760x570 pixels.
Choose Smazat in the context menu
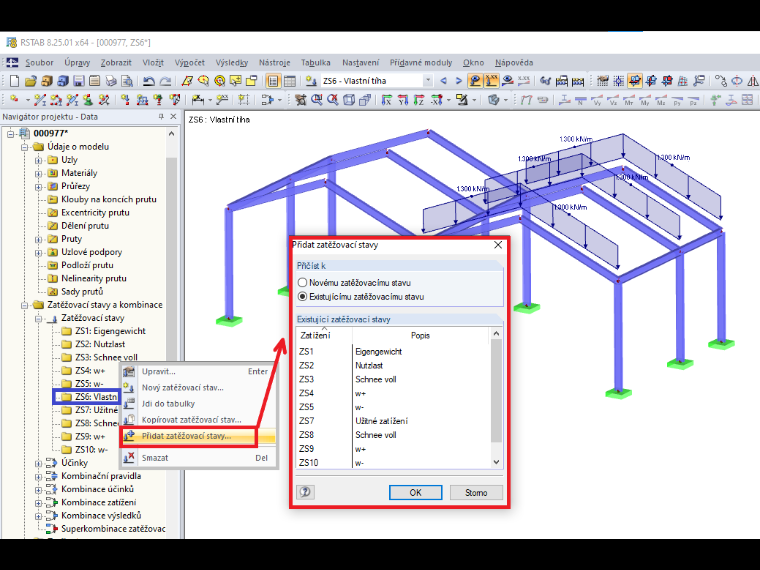point(198,458)
